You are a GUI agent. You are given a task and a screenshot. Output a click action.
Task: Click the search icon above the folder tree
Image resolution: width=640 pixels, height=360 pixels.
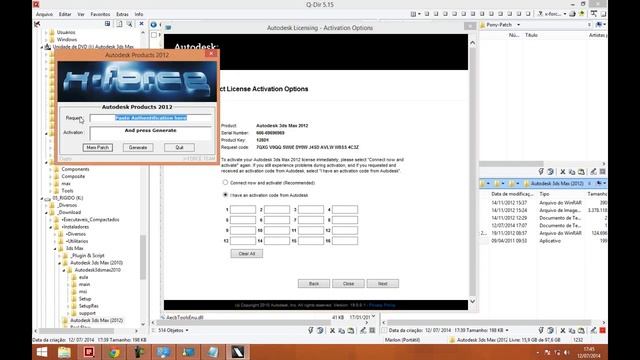pyautogui.click(x=129, y=24)
